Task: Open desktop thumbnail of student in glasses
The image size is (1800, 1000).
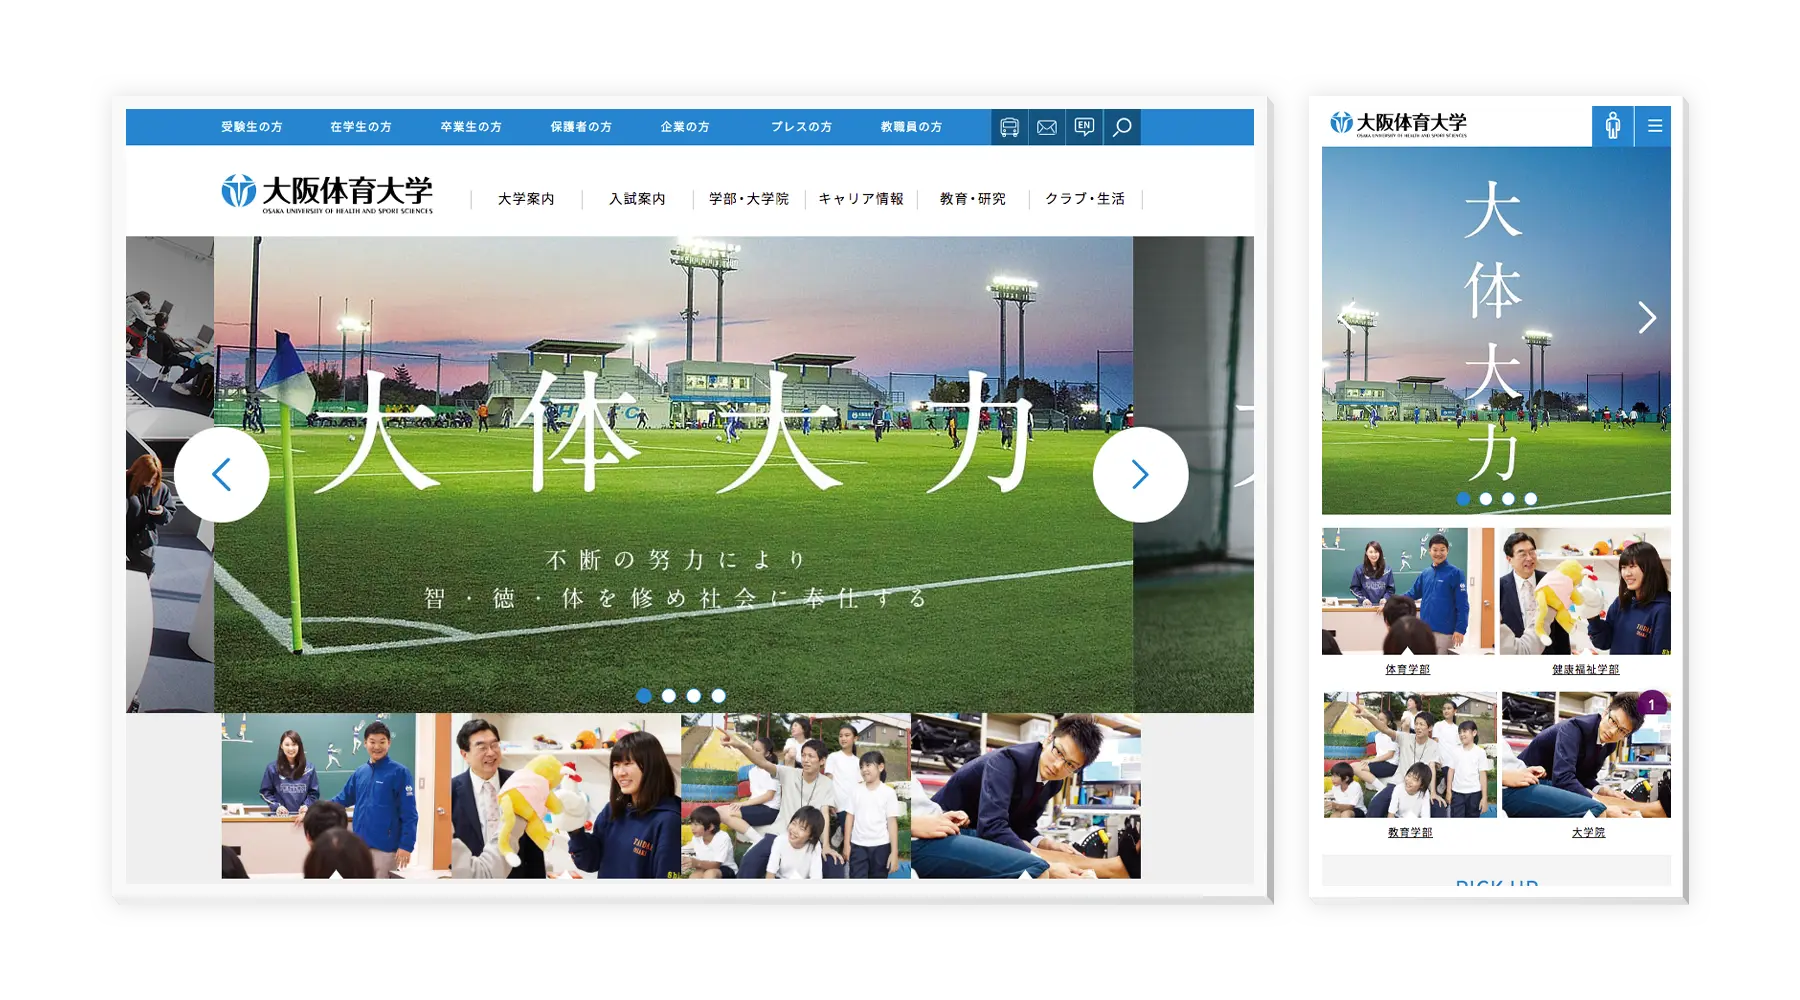Action: [x=1026, y=796]
